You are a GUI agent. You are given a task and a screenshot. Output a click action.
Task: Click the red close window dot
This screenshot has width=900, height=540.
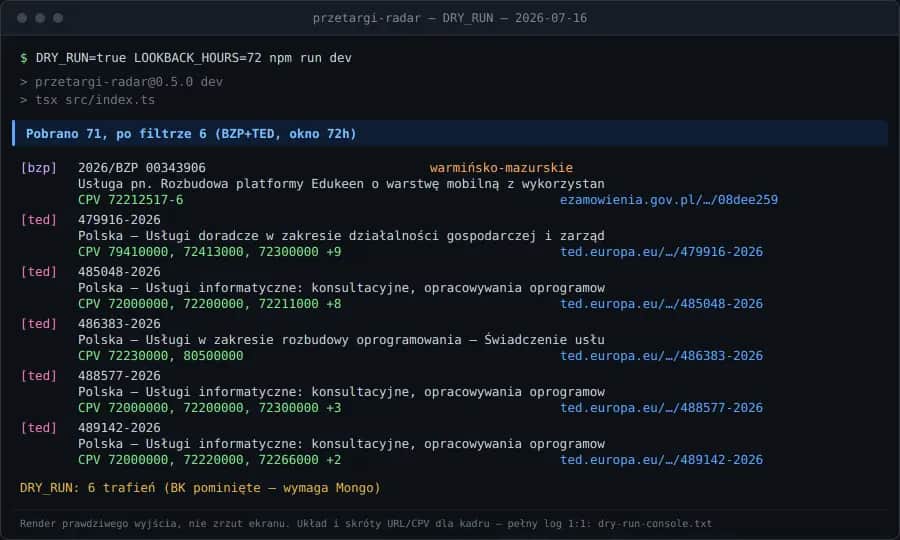click(22, 18)
